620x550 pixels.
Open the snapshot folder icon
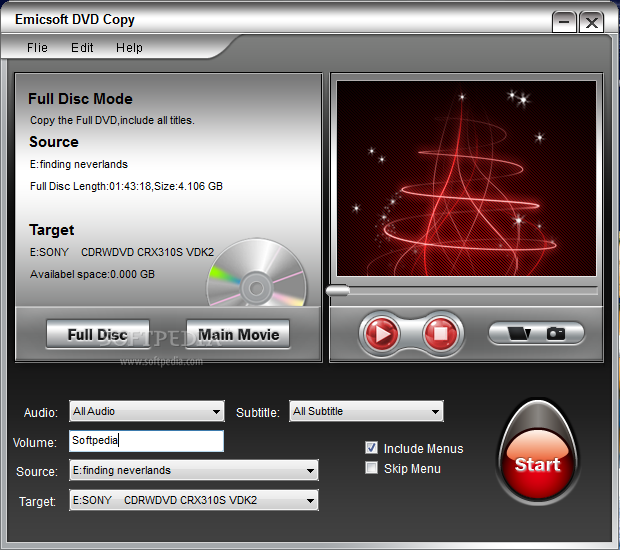tap(519, 333)
